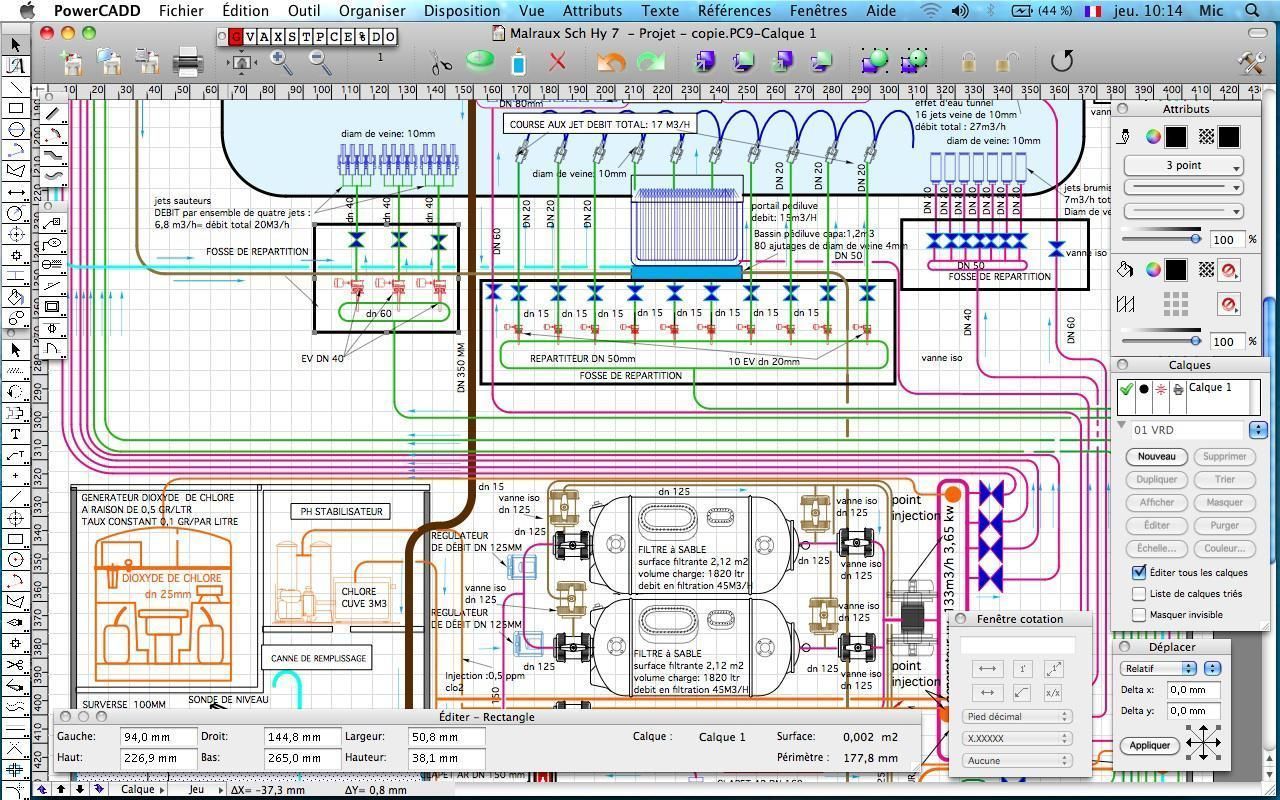This screenshot has height=800, width=1280.
Task: Open the '3 point' line weight dropdown
Action: pyautogui.click(x=1184, y=165)
